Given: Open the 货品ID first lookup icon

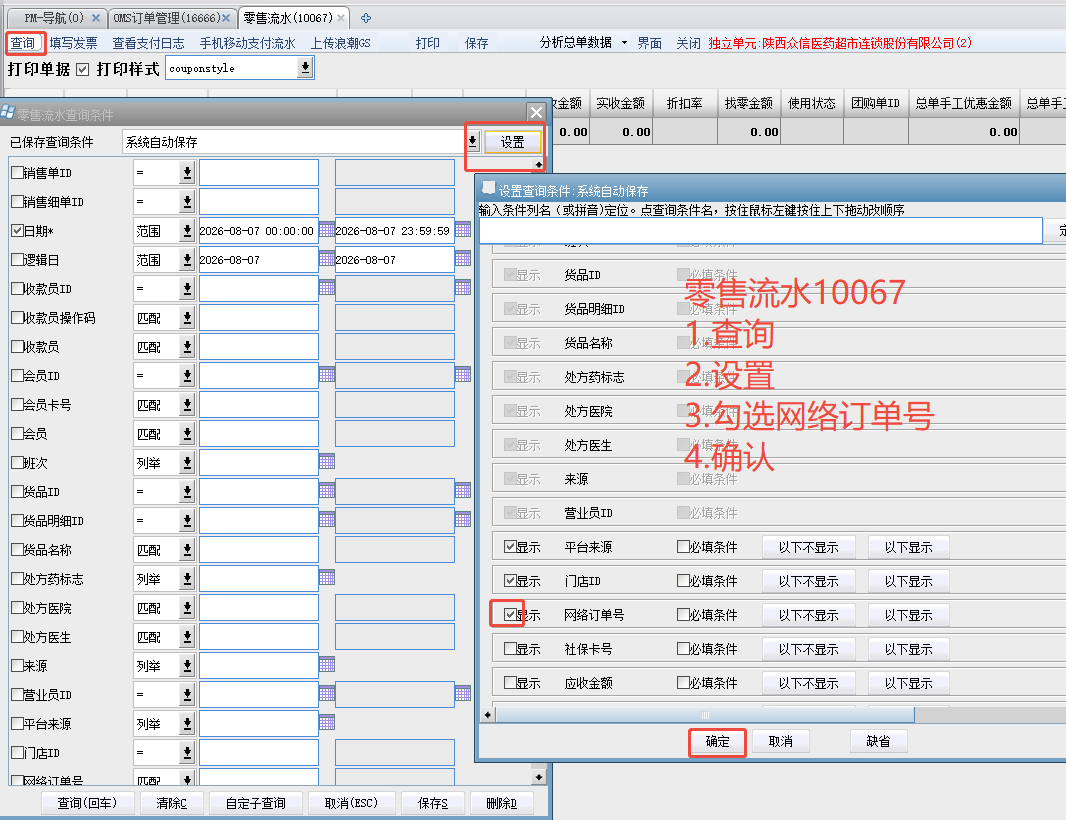Looking at the screenshot, I should click(x=327, y=490).
